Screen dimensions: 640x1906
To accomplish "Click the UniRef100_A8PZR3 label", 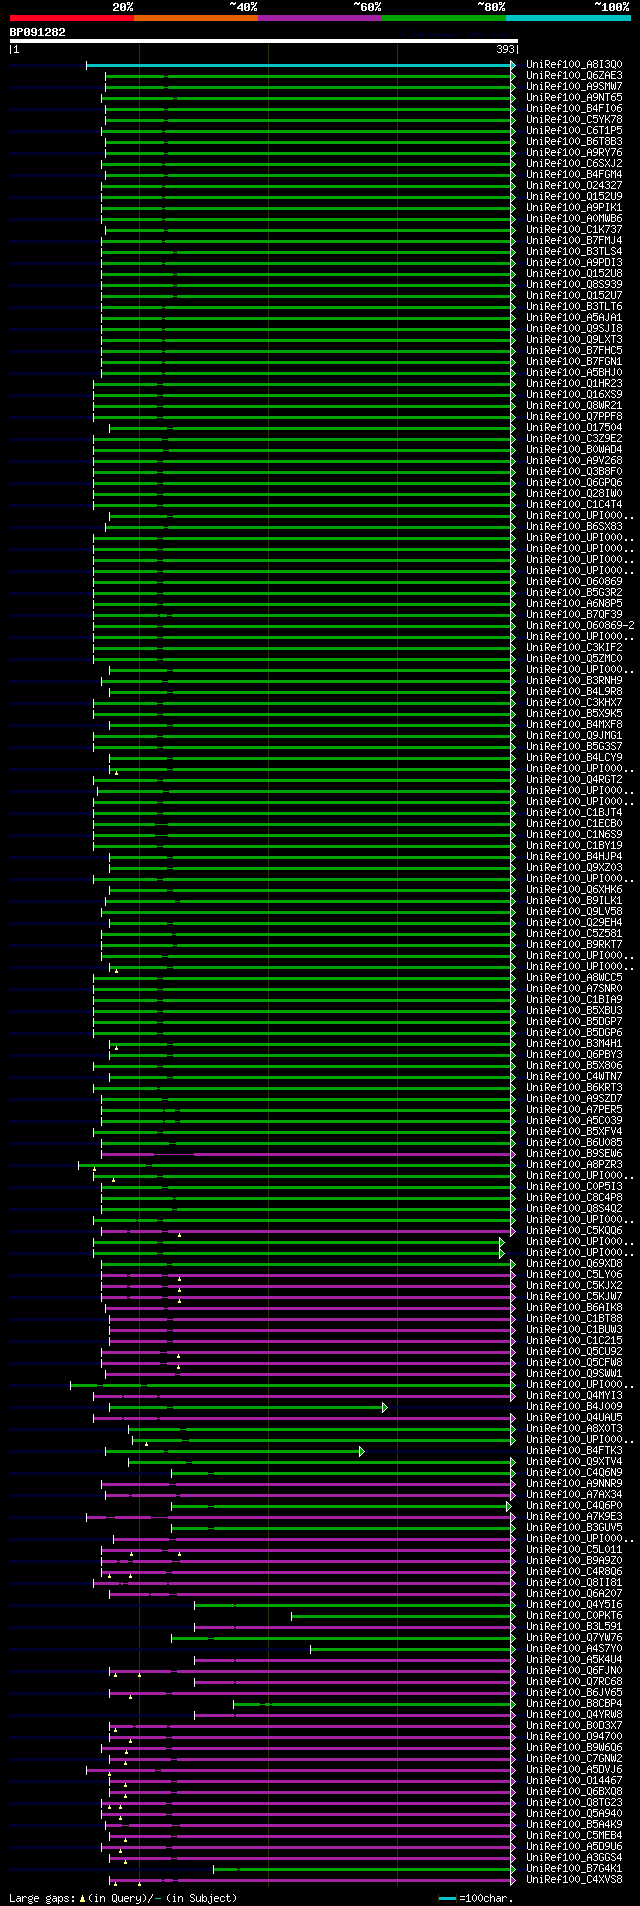I will pos(574,1165).
